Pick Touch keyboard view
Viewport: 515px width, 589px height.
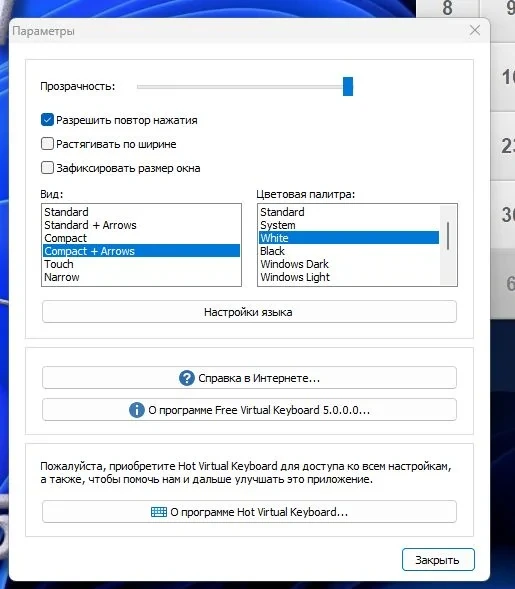[x=141, y=264]
